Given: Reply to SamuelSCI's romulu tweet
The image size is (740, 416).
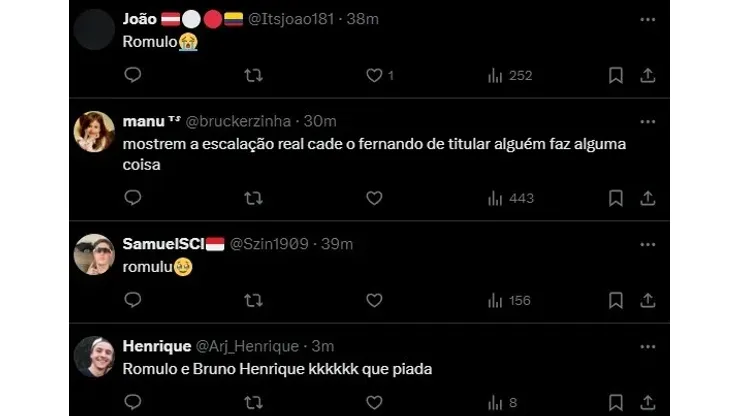Looking at the screenshot, I should [x=133, y=300].
